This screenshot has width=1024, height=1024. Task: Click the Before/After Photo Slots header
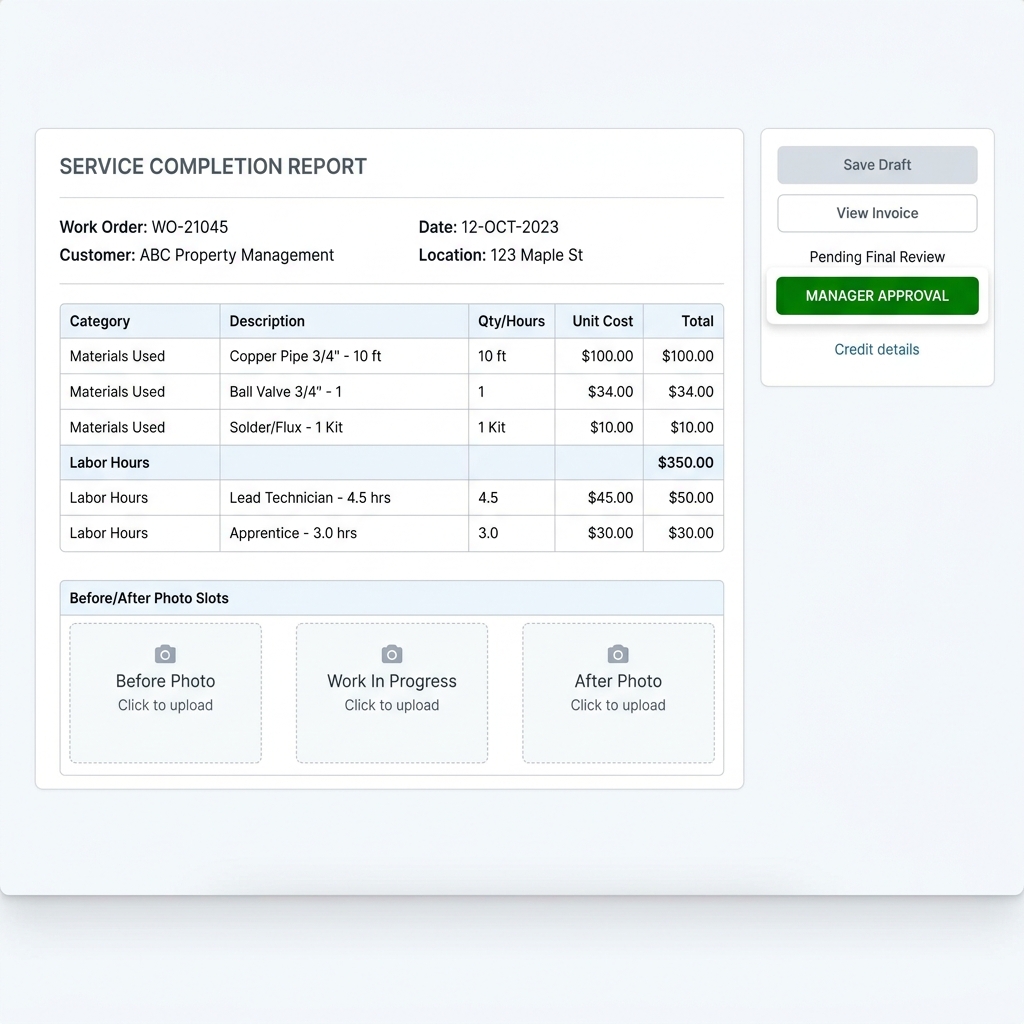click(149, 598)
